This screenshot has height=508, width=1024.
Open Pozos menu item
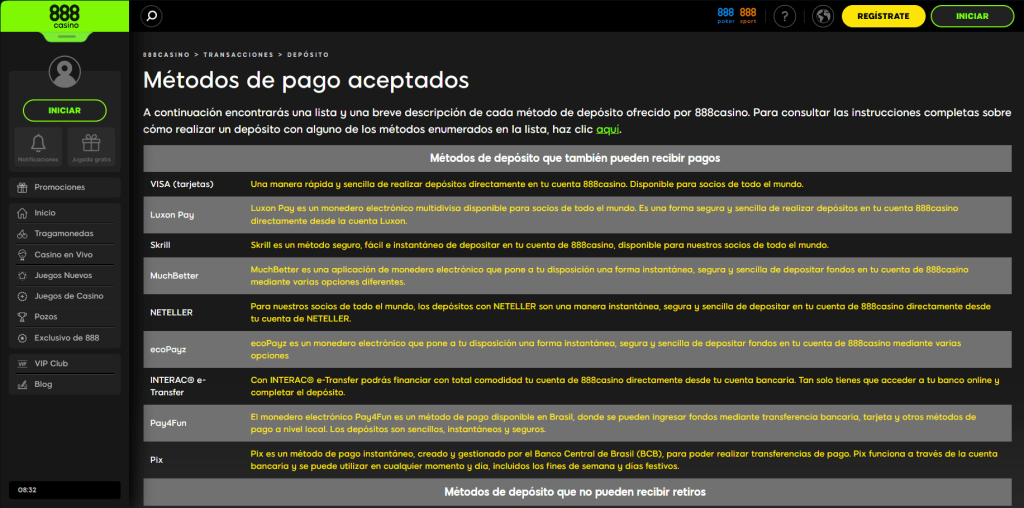click(65, 317)
